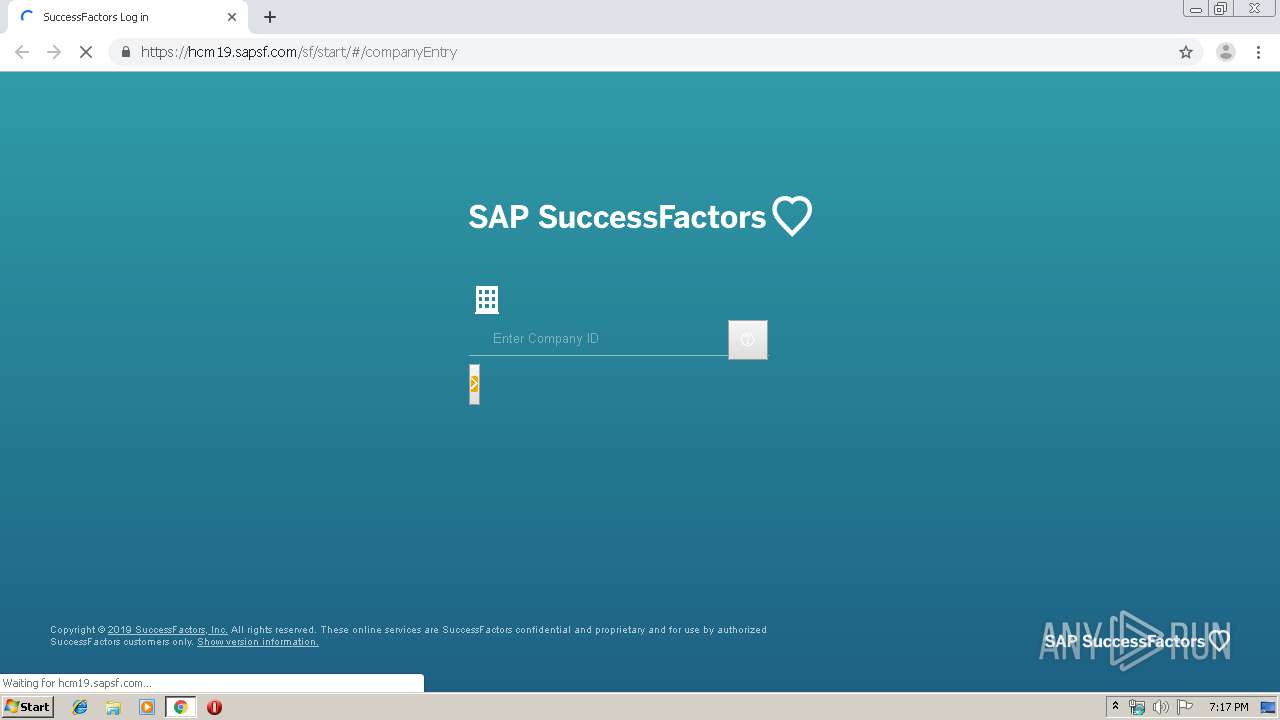
Task: Click the building grid company icon
Action: coord(487,299)
